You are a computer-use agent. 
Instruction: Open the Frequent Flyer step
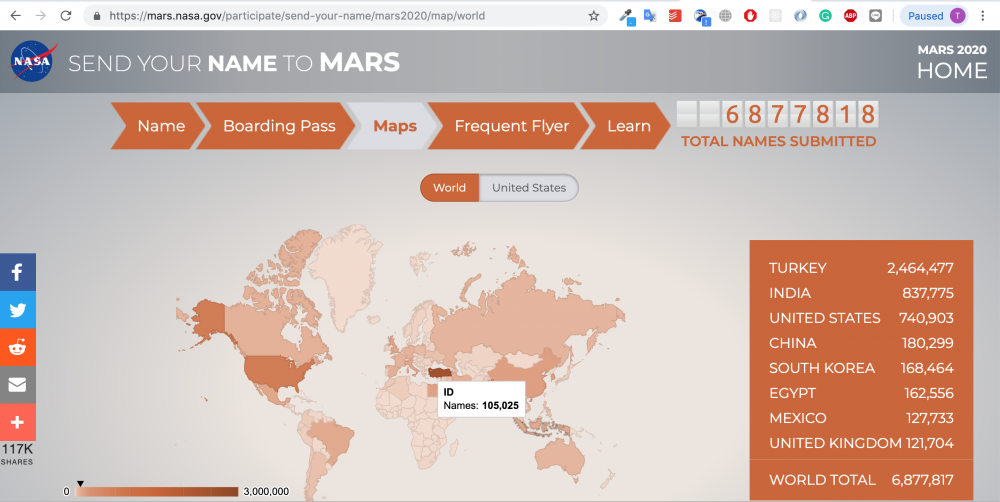tap(511, 126)
